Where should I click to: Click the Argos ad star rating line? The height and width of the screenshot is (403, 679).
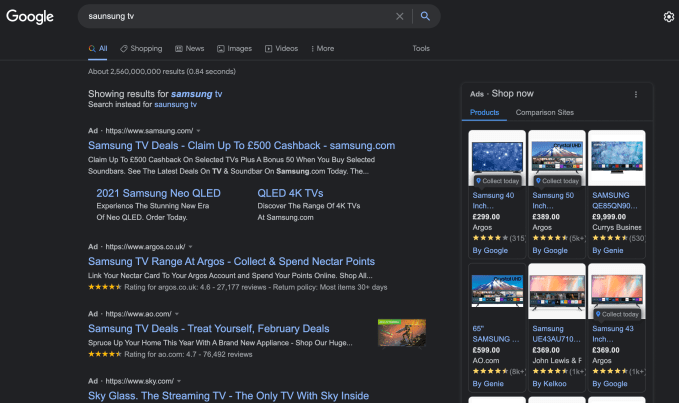pos(238,287)
